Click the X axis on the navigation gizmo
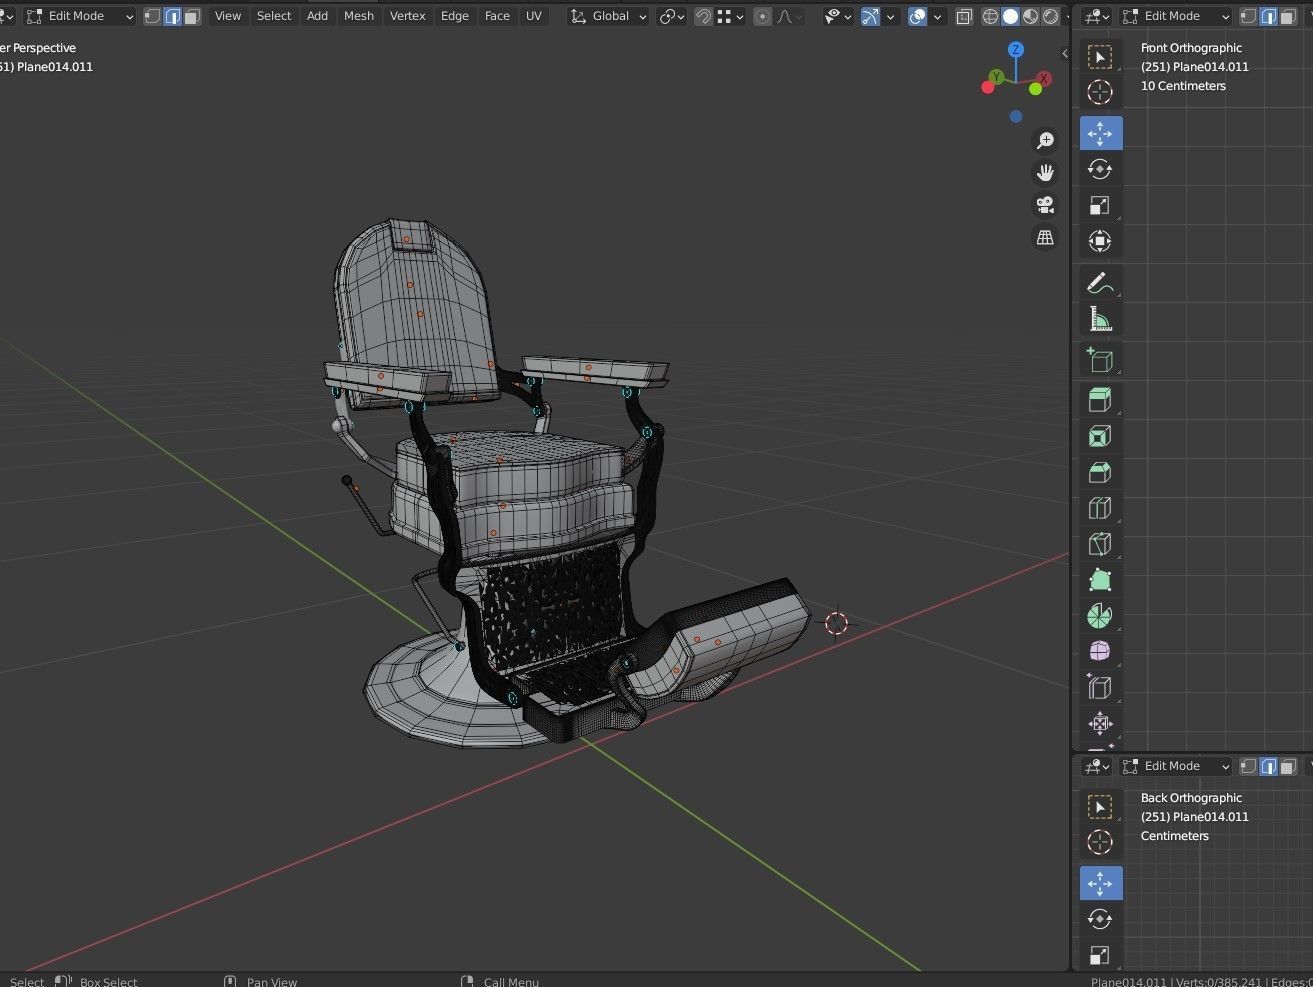 [x=1044, y=78]
